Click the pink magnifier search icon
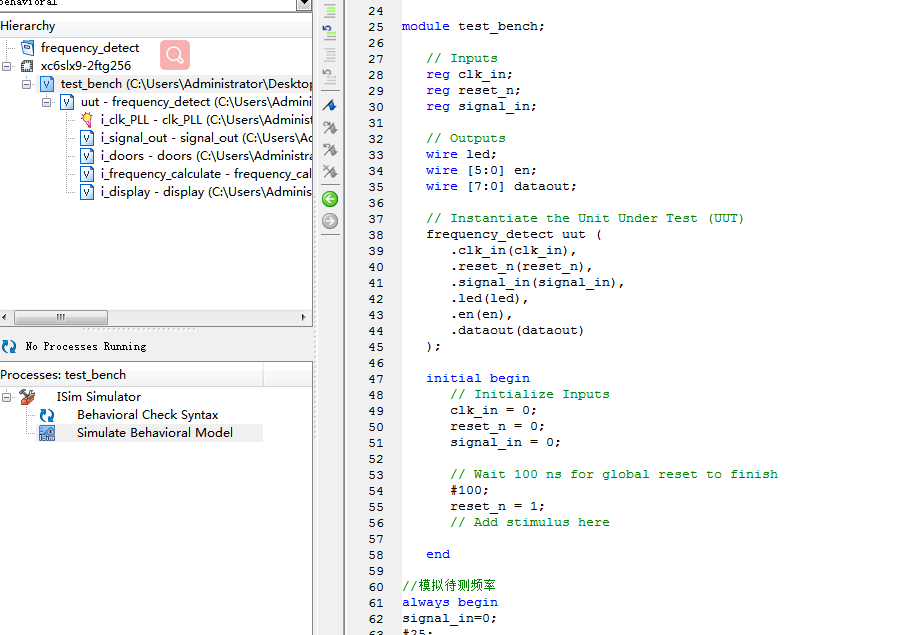Viewport: 916px width, 635px height. (174, 55)
